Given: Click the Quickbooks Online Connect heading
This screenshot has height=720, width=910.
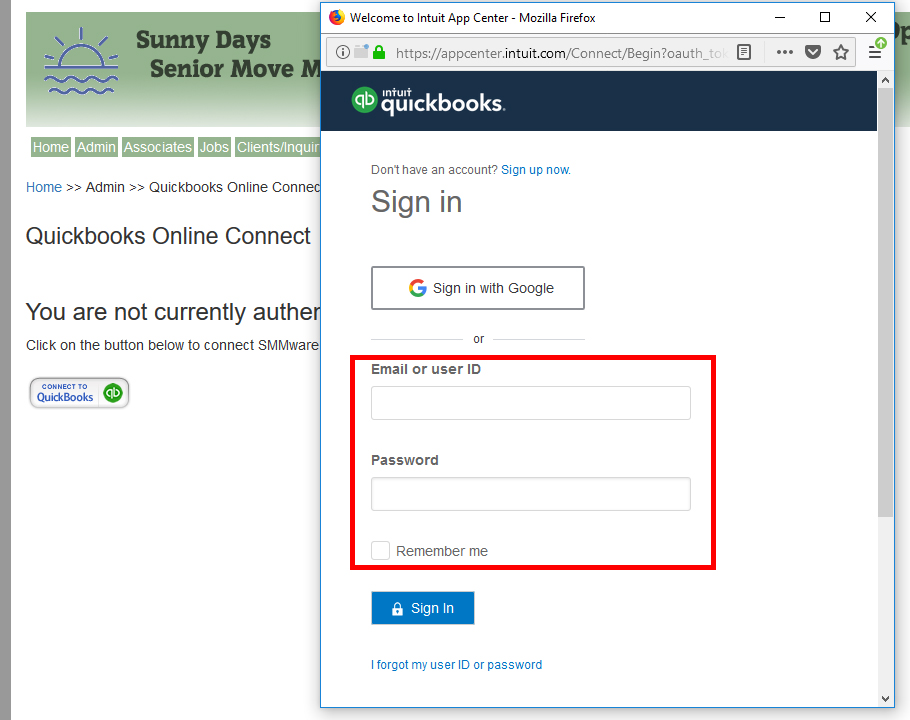Looking at the screenshot, I should pyautogui.click(x=168, y=236).
